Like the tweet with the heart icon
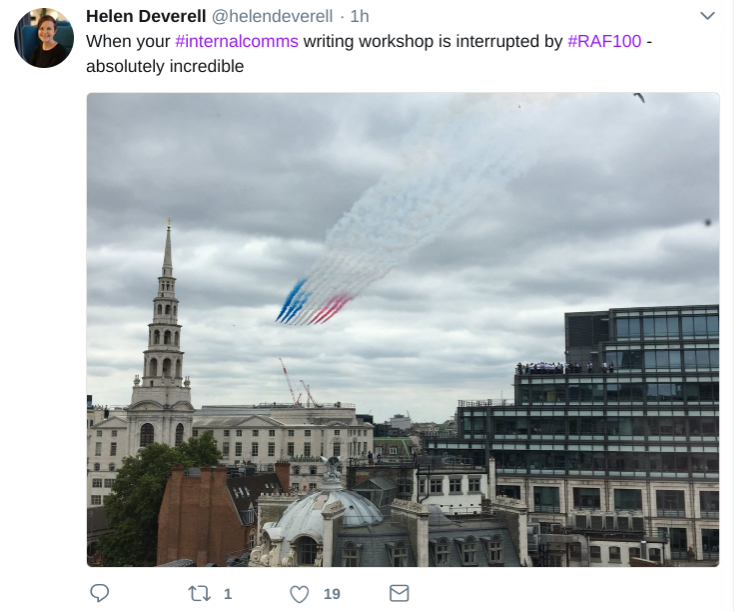Viewport: 734px width, 612px height. 299,594
